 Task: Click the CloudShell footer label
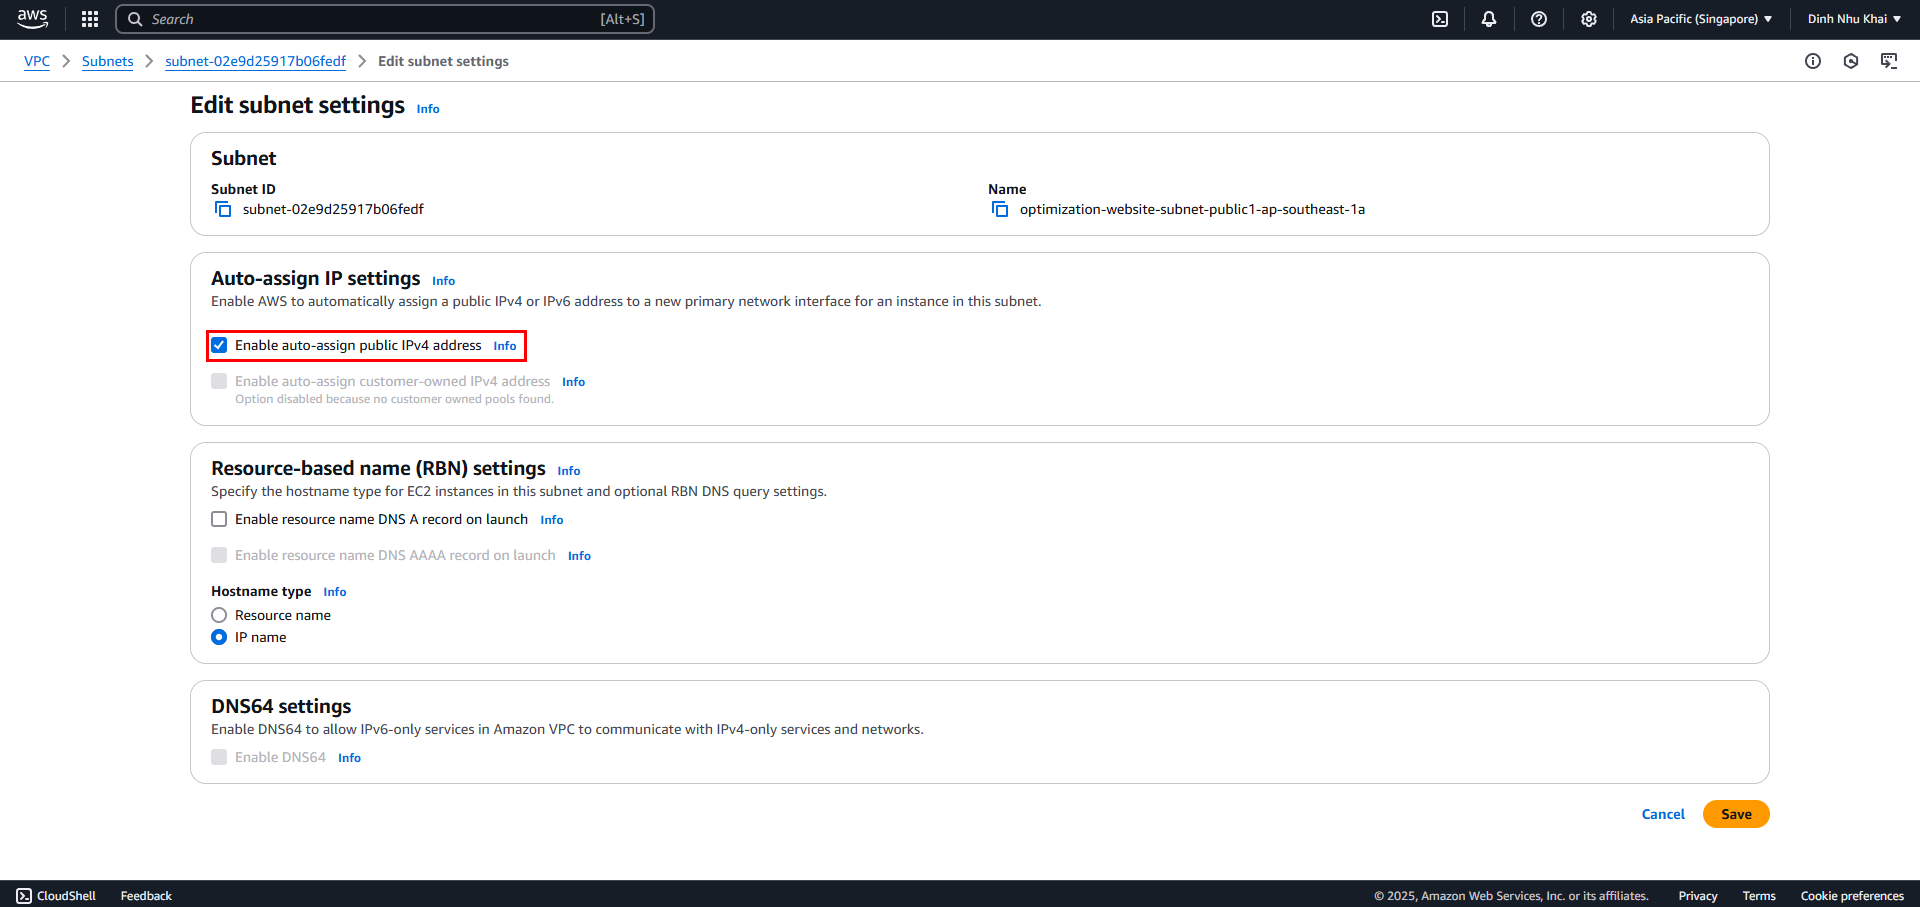[x=66, y=896]
